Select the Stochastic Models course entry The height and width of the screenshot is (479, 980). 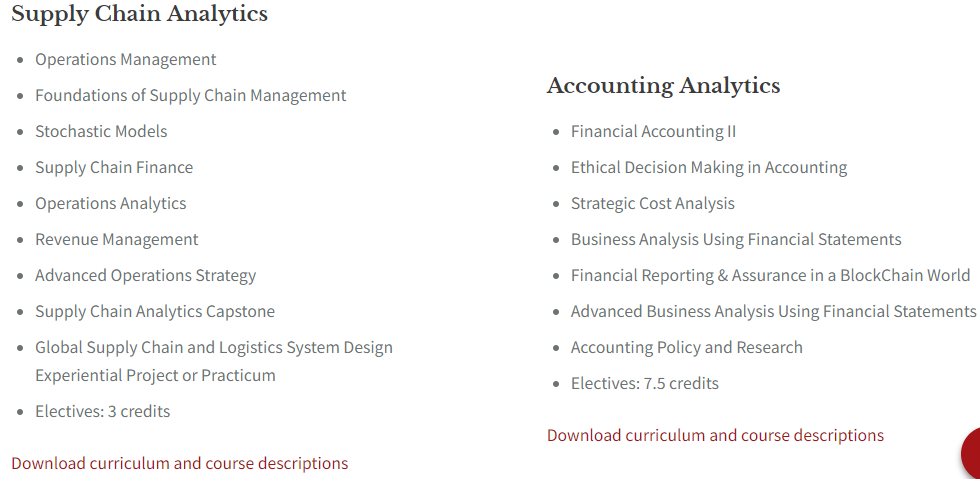[101, 131]
